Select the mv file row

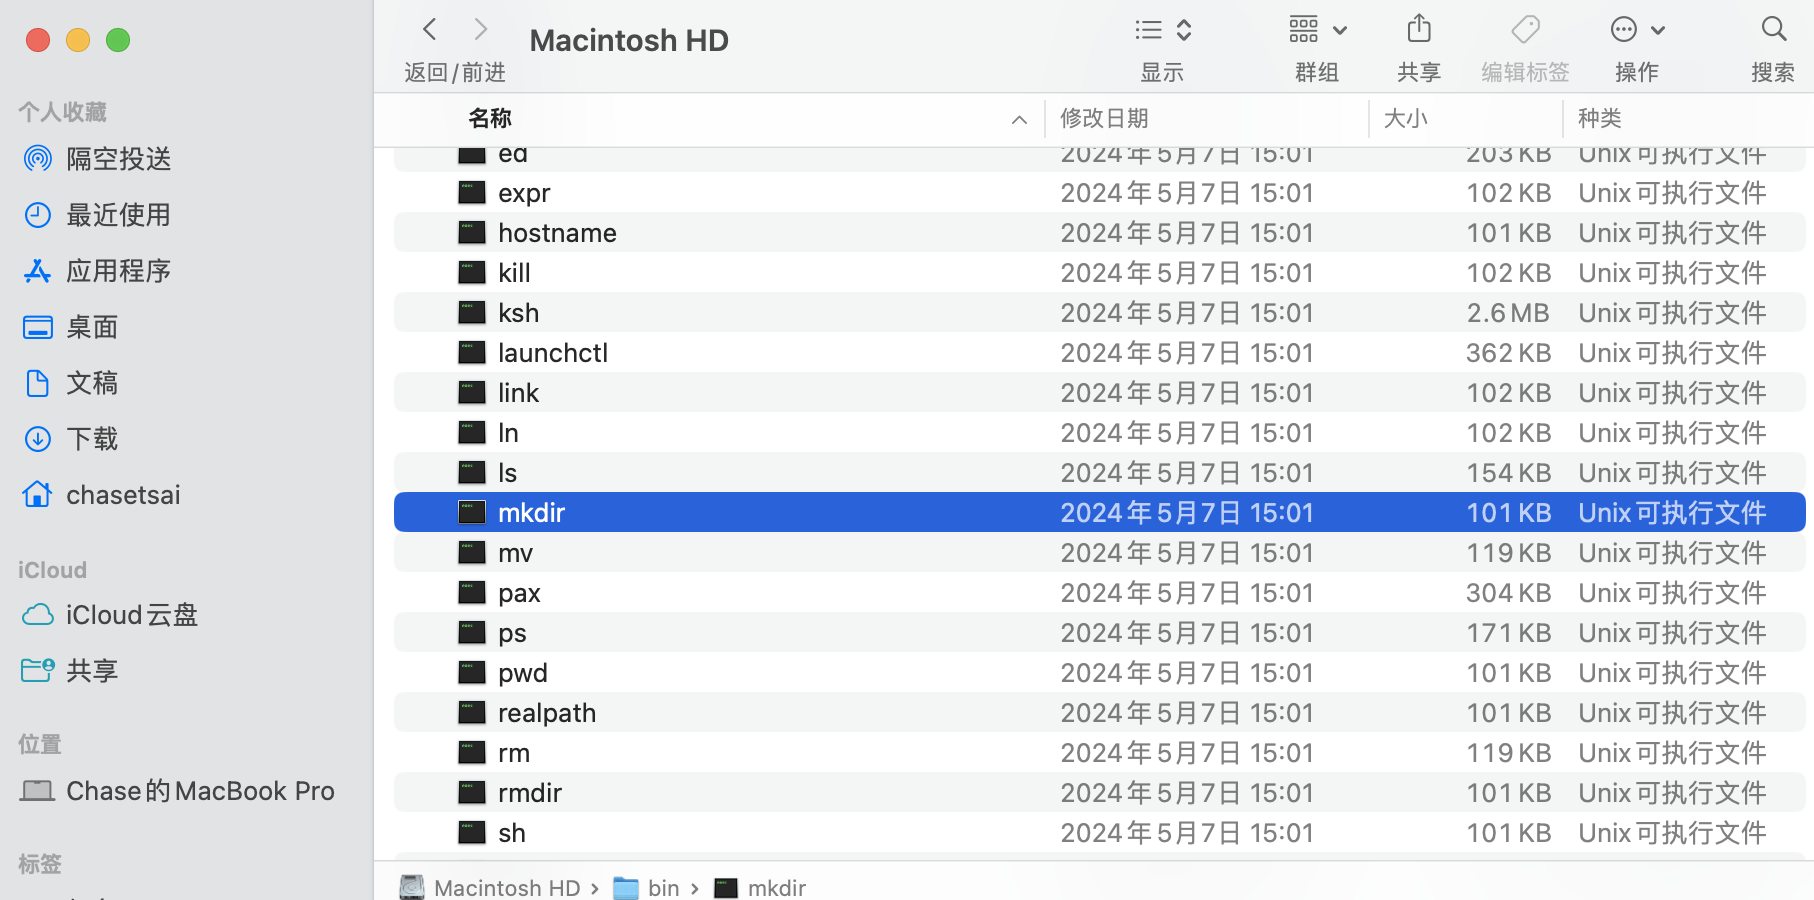click(1099, 552)
